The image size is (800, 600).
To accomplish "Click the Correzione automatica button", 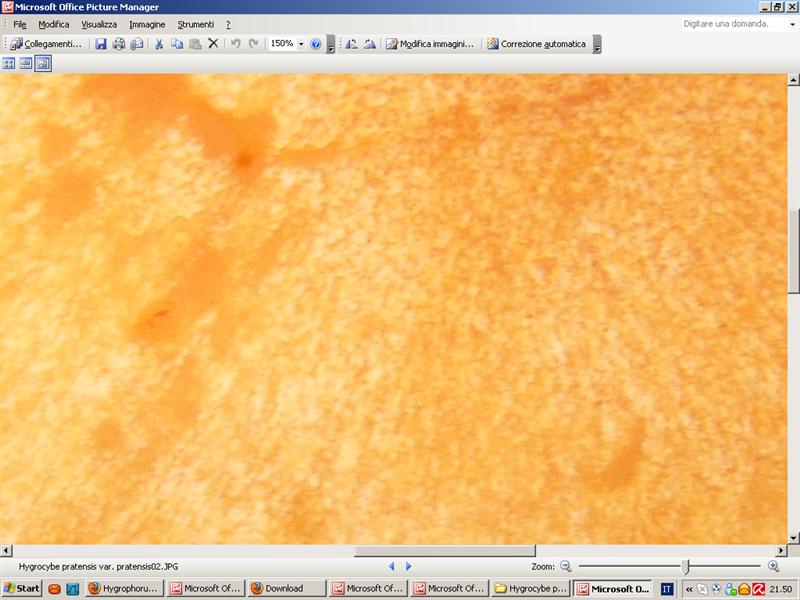I will click(536, 44).
